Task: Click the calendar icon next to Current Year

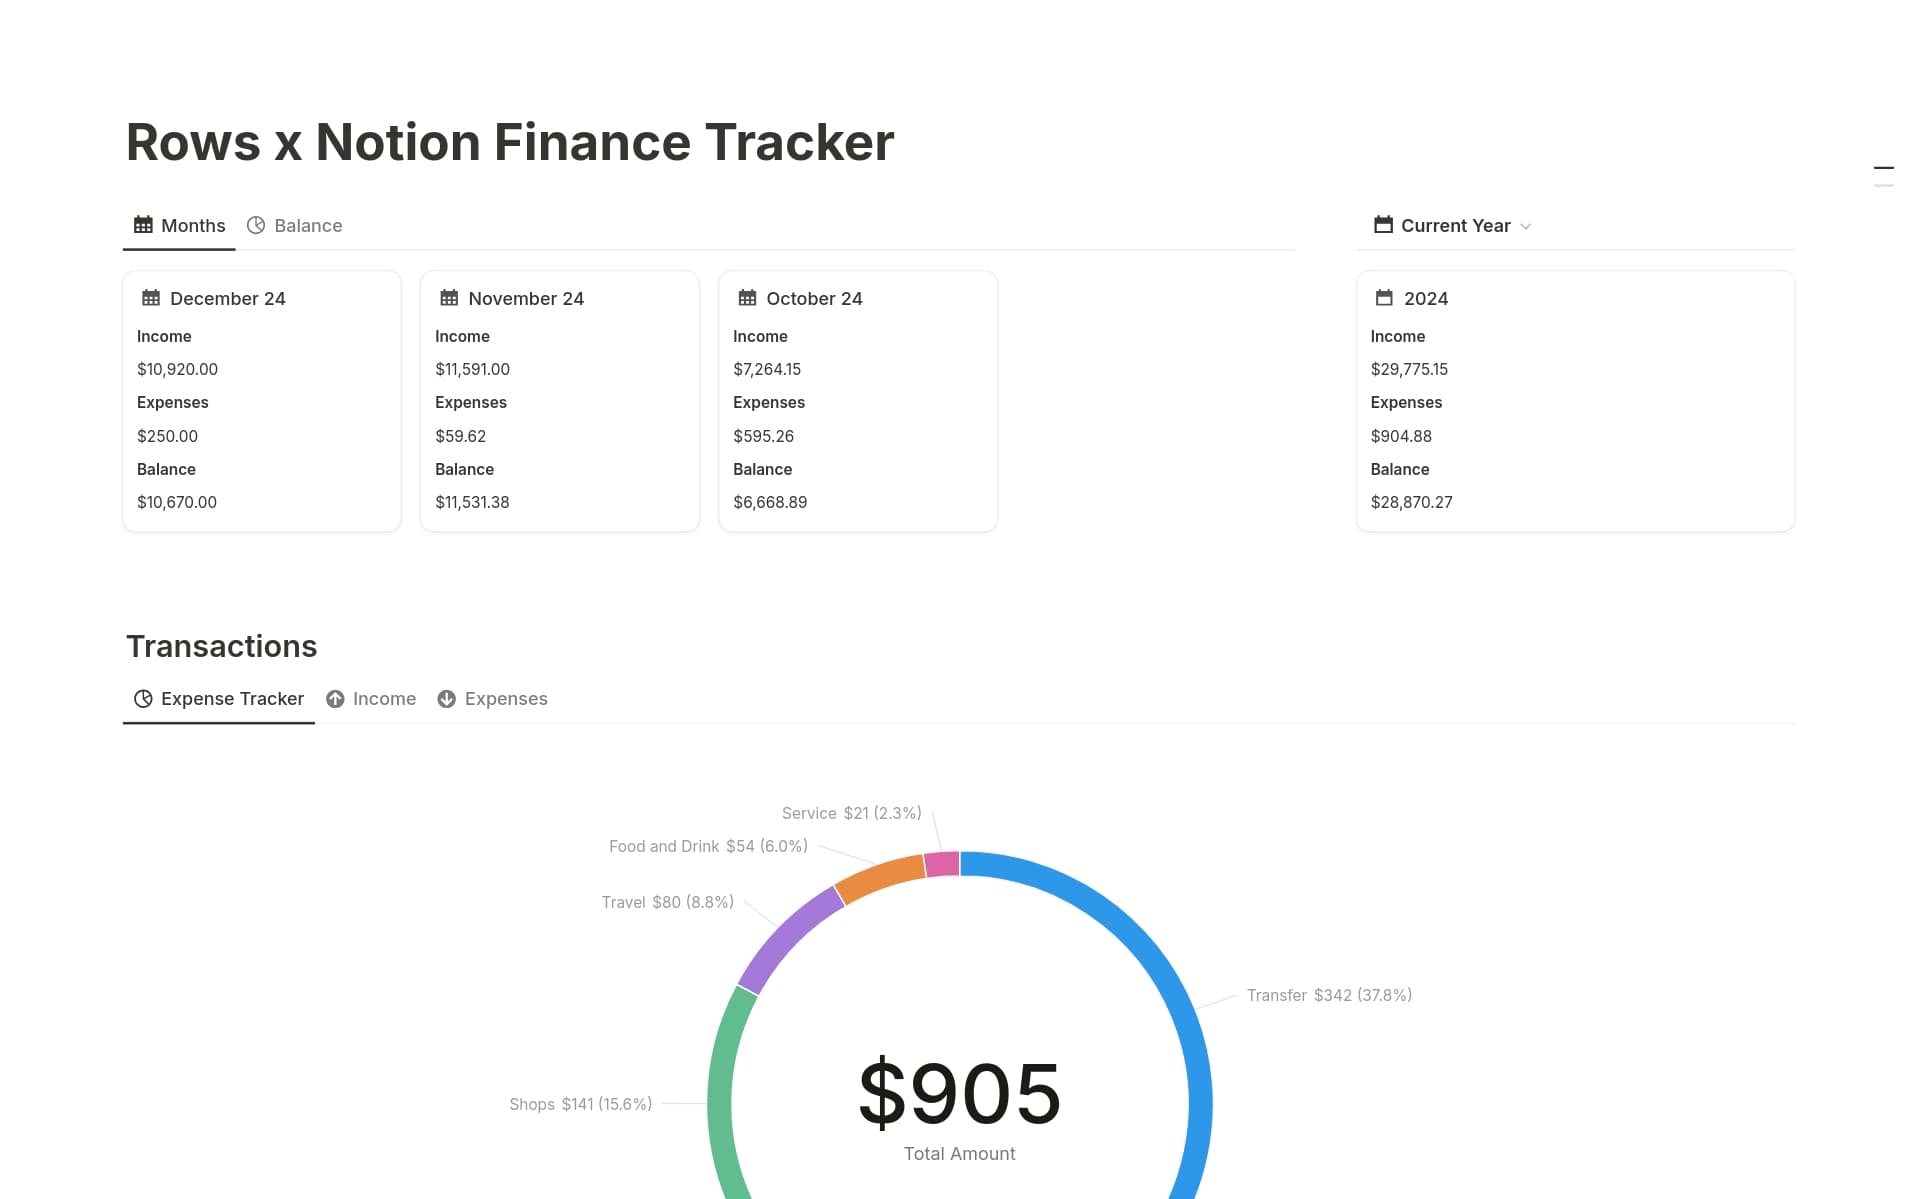Action: pos(1383,225)
